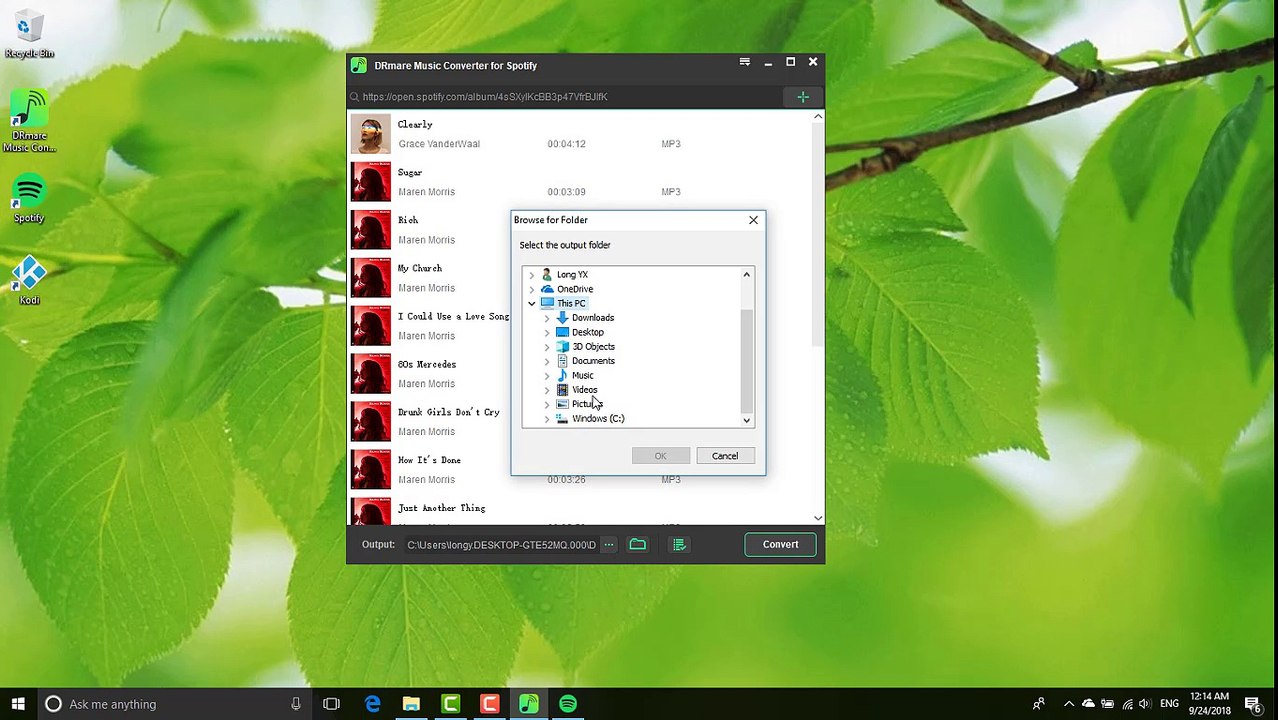Open Kodi desktop shortcut
This screenshot has height=720, width=1278.
click(x=29, y=281)
